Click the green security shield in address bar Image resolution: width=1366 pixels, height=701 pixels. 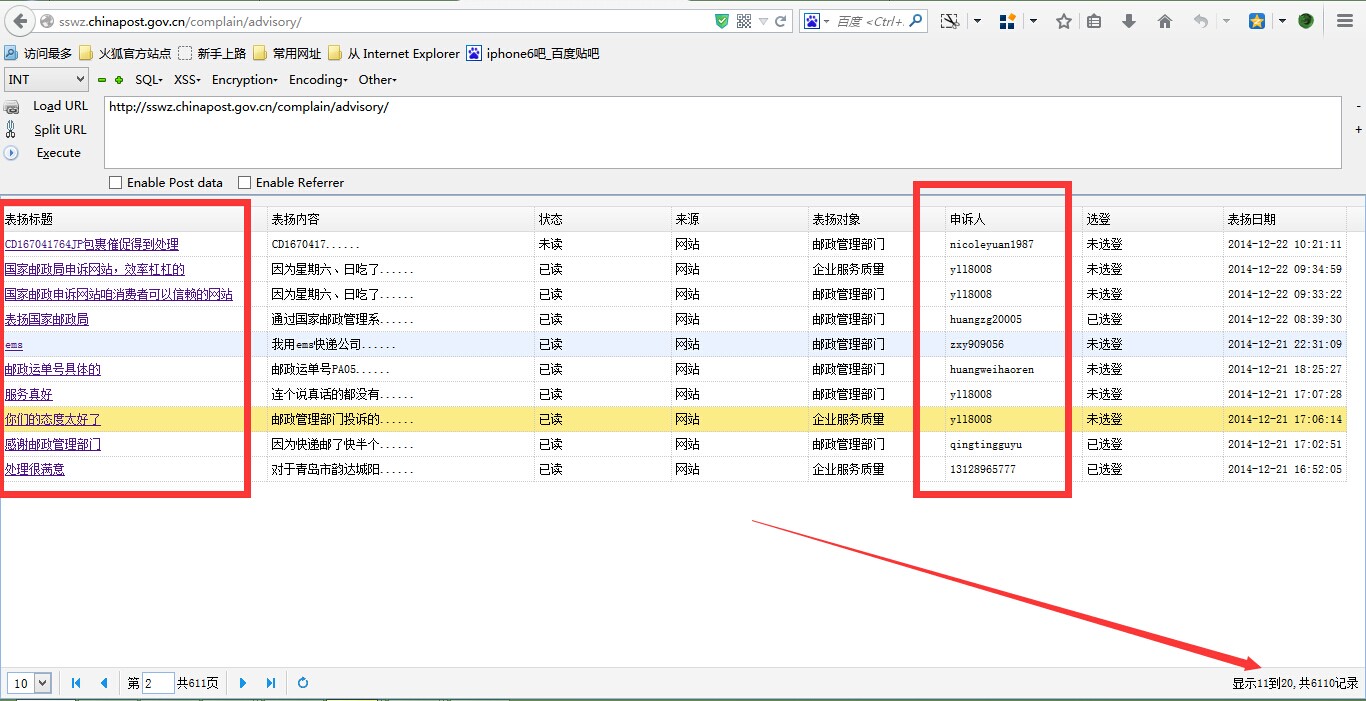pos(722,21)
